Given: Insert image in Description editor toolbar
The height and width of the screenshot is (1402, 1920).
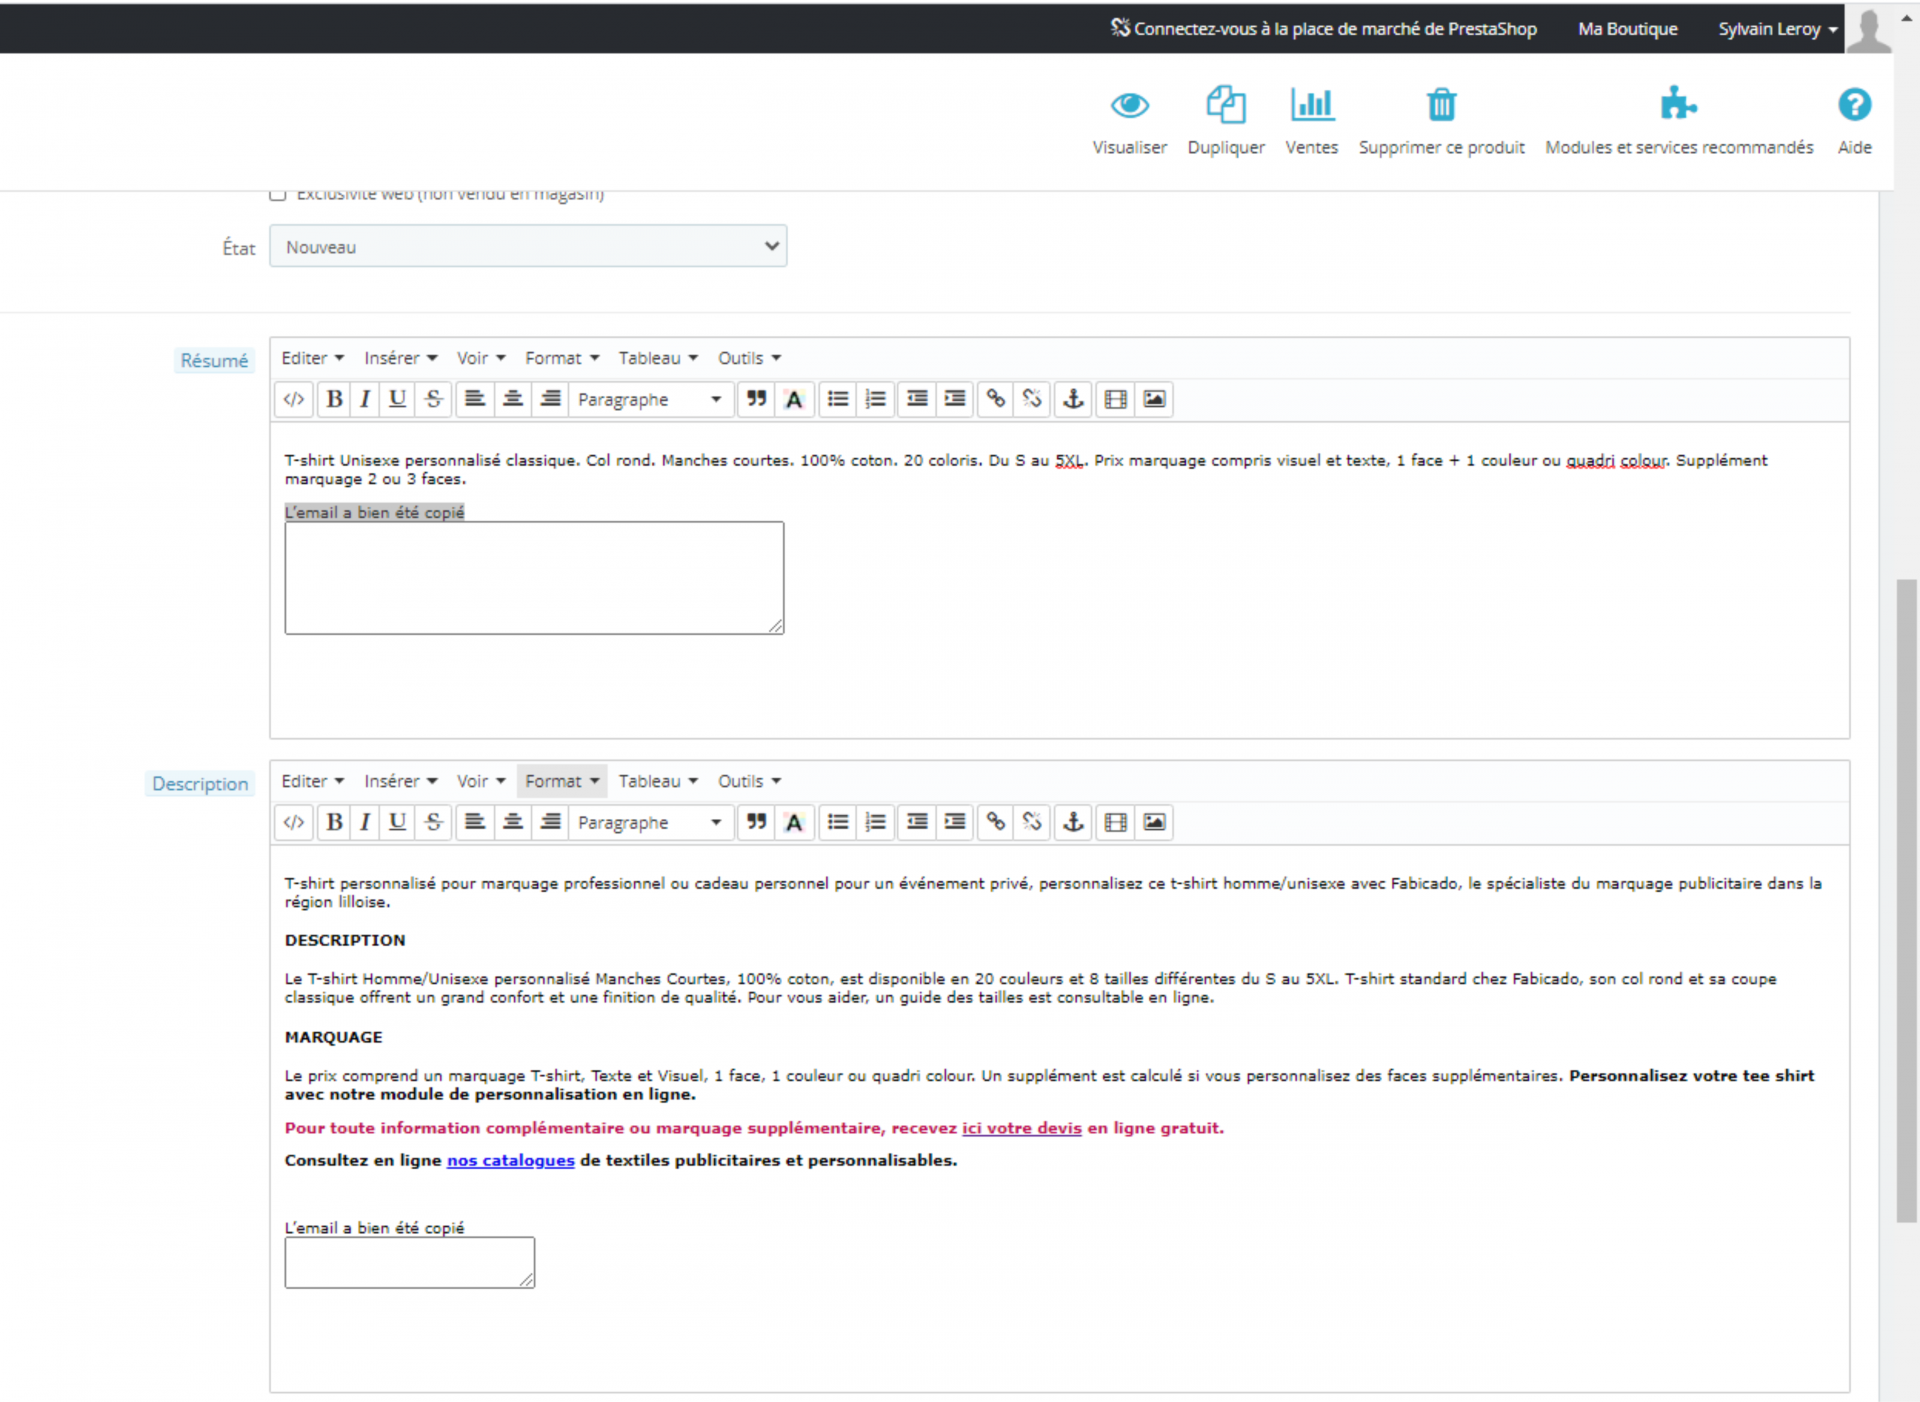Looking at the screenshot, I should tap(1154, 822).
